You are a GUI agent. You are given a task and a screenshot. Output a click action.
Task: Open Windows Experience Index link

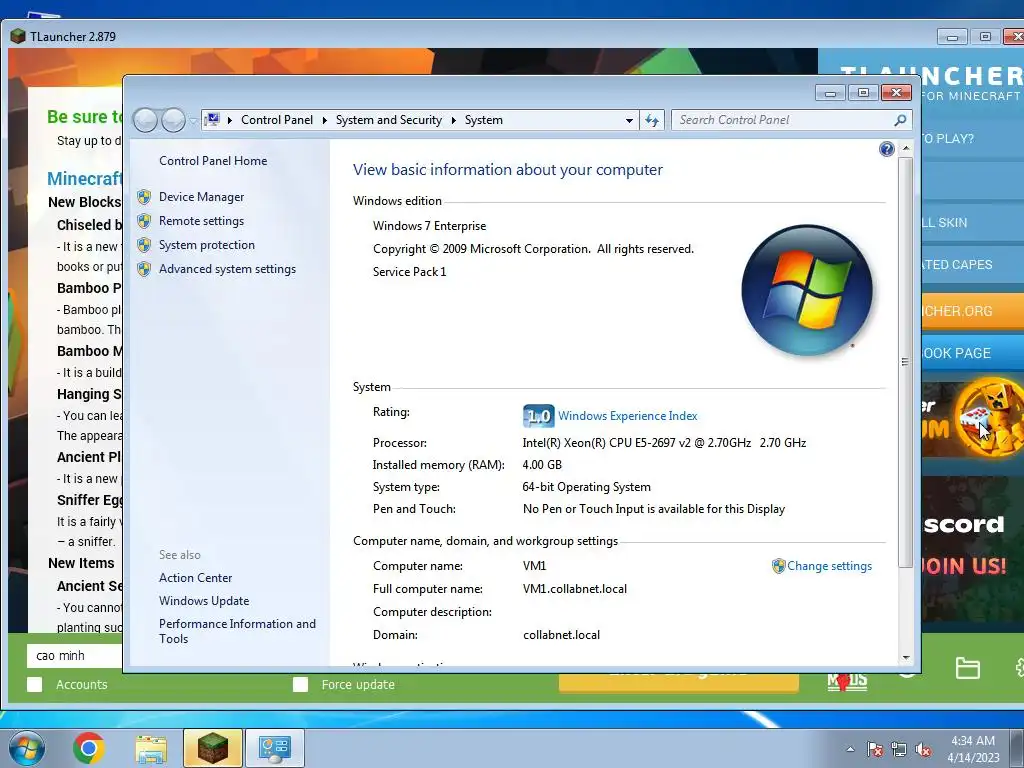[x=628, y=416]
